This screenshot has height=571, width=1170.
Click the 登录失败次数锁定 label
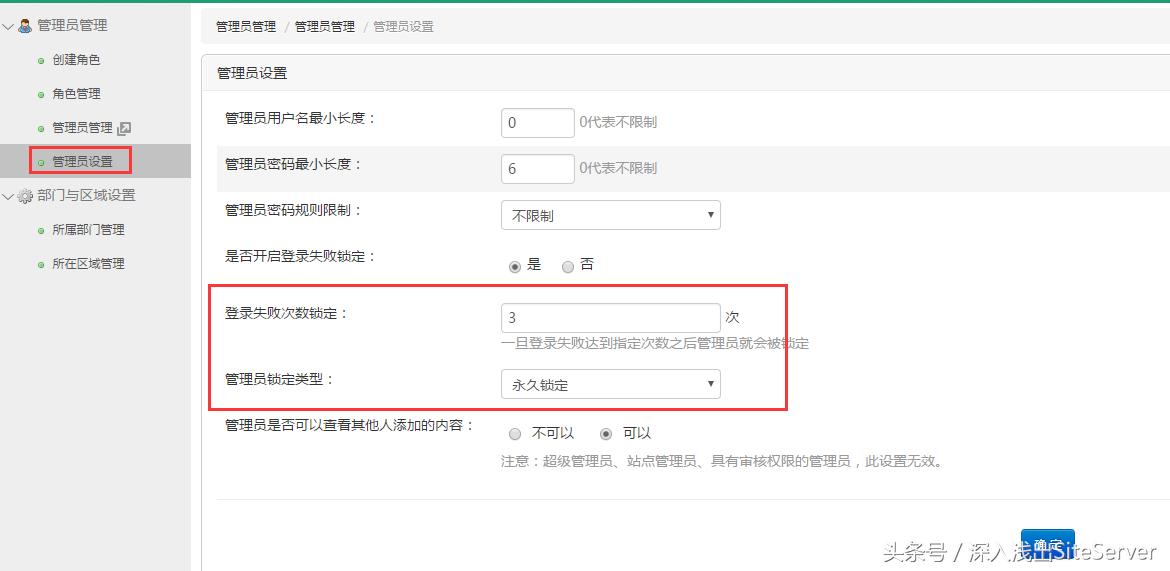point(287,313)
